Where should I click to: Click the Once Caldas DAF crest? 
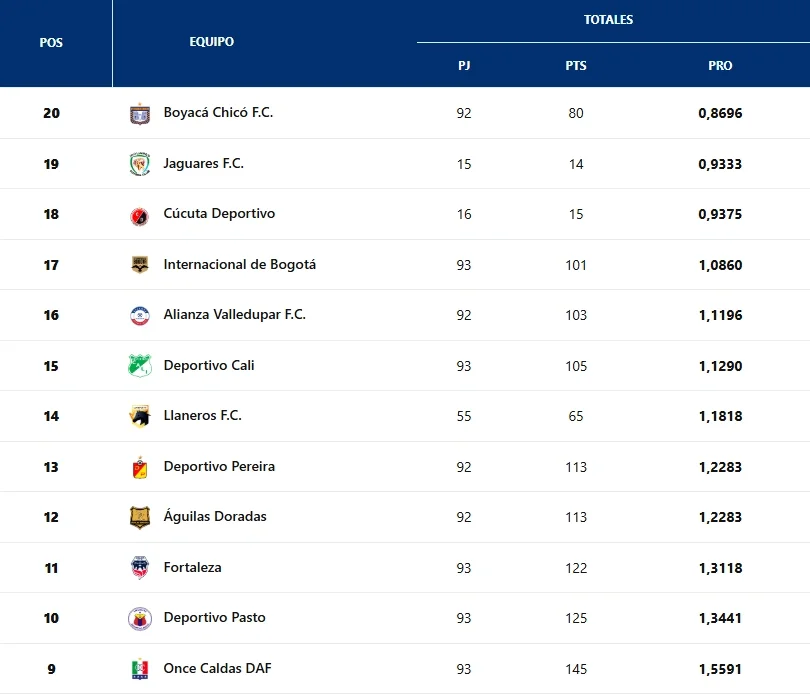pyautogui.click(x=140, y=669)
